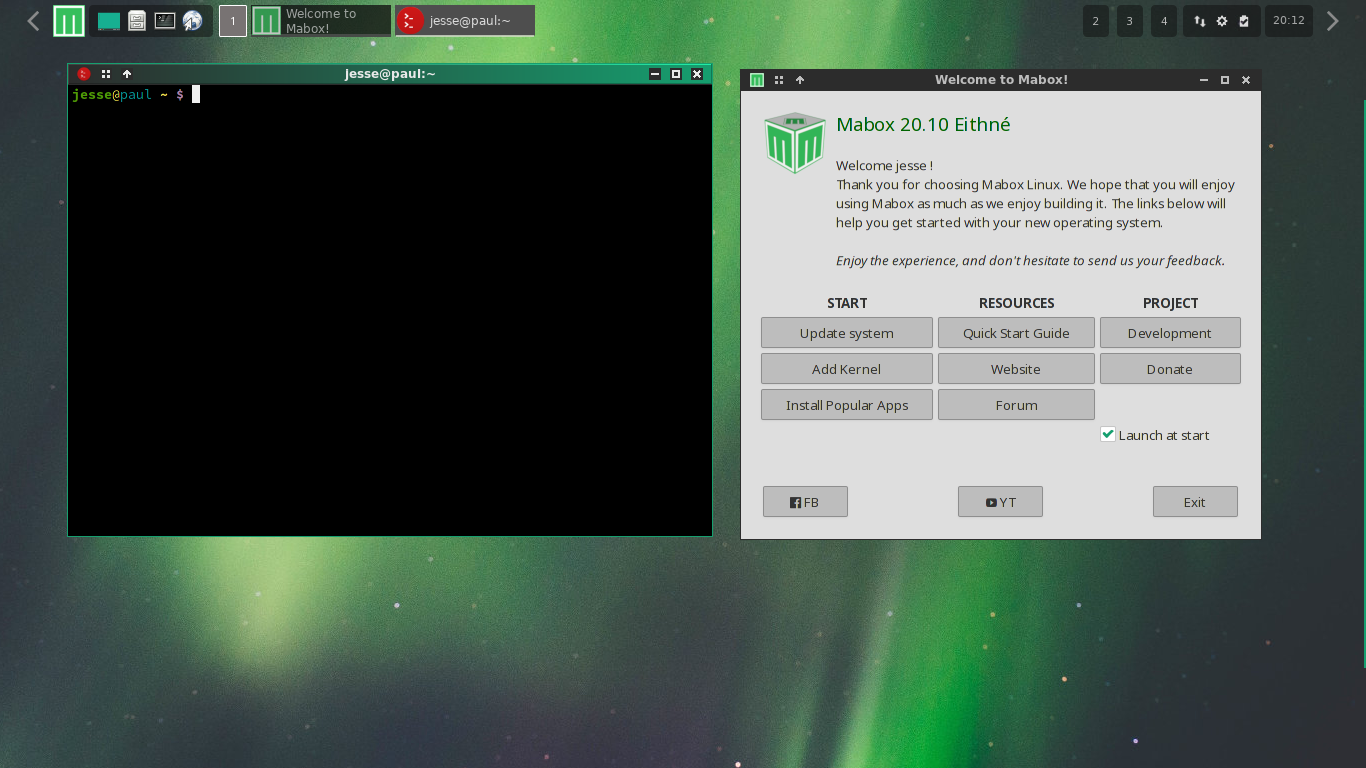Select Welcome to Mabox taskbar entry
Viewport: 1366px width, 768px height.
(x=321, y=21)
